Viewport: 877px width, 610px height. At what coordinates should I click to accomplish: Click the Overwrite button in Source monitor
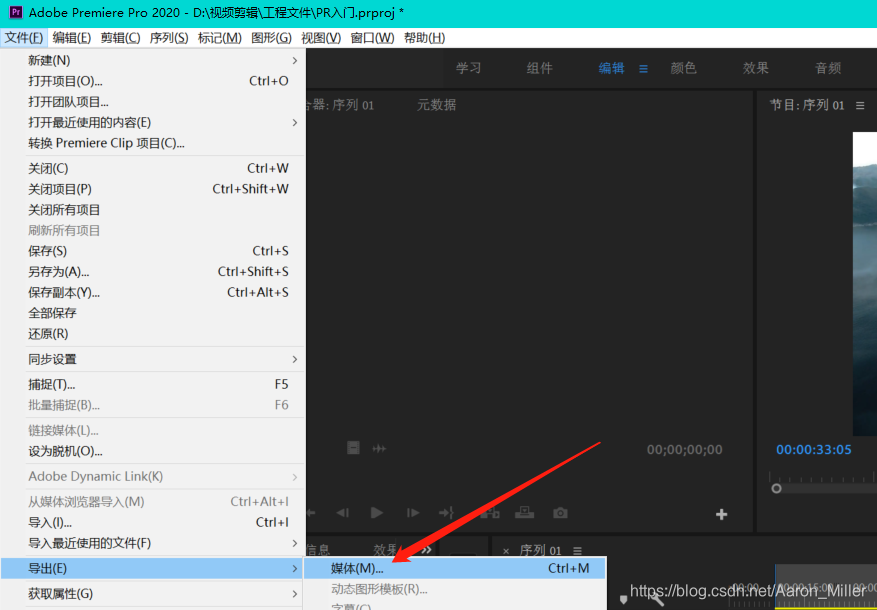pos(524,513)
